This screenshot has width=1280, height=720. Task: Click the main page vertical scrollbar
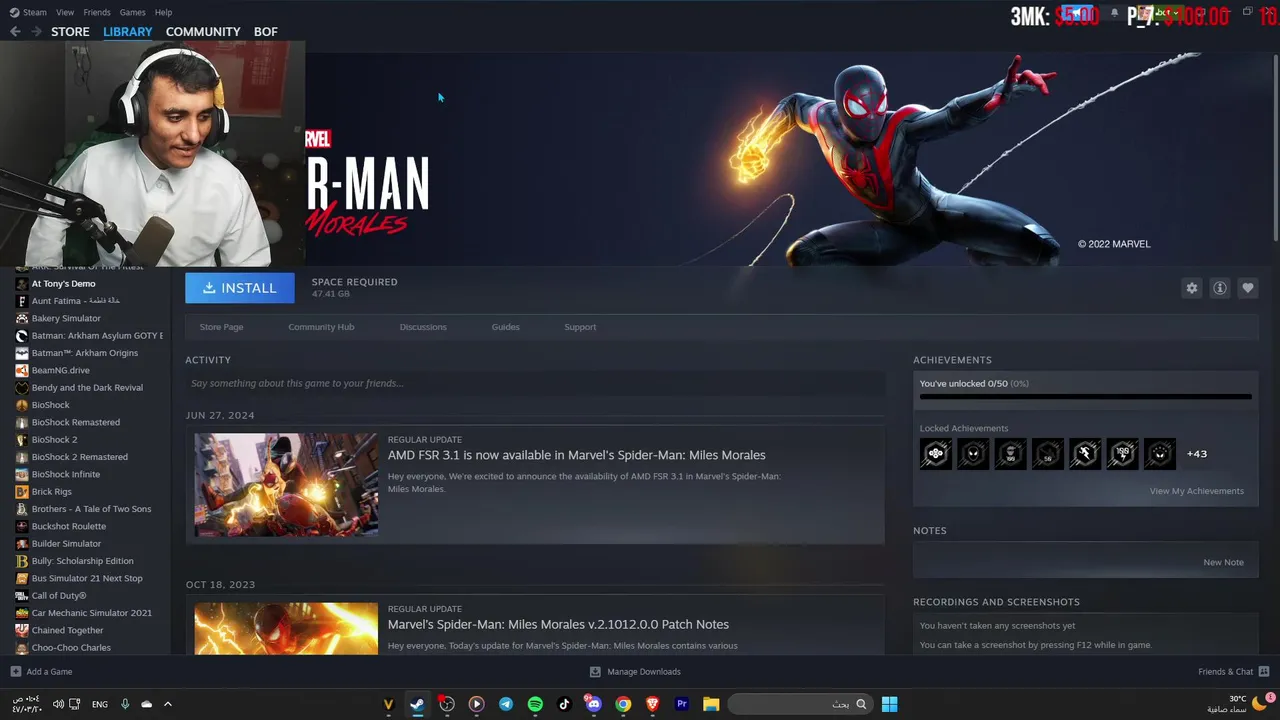pyautogui.click(x=1275, y=147)
